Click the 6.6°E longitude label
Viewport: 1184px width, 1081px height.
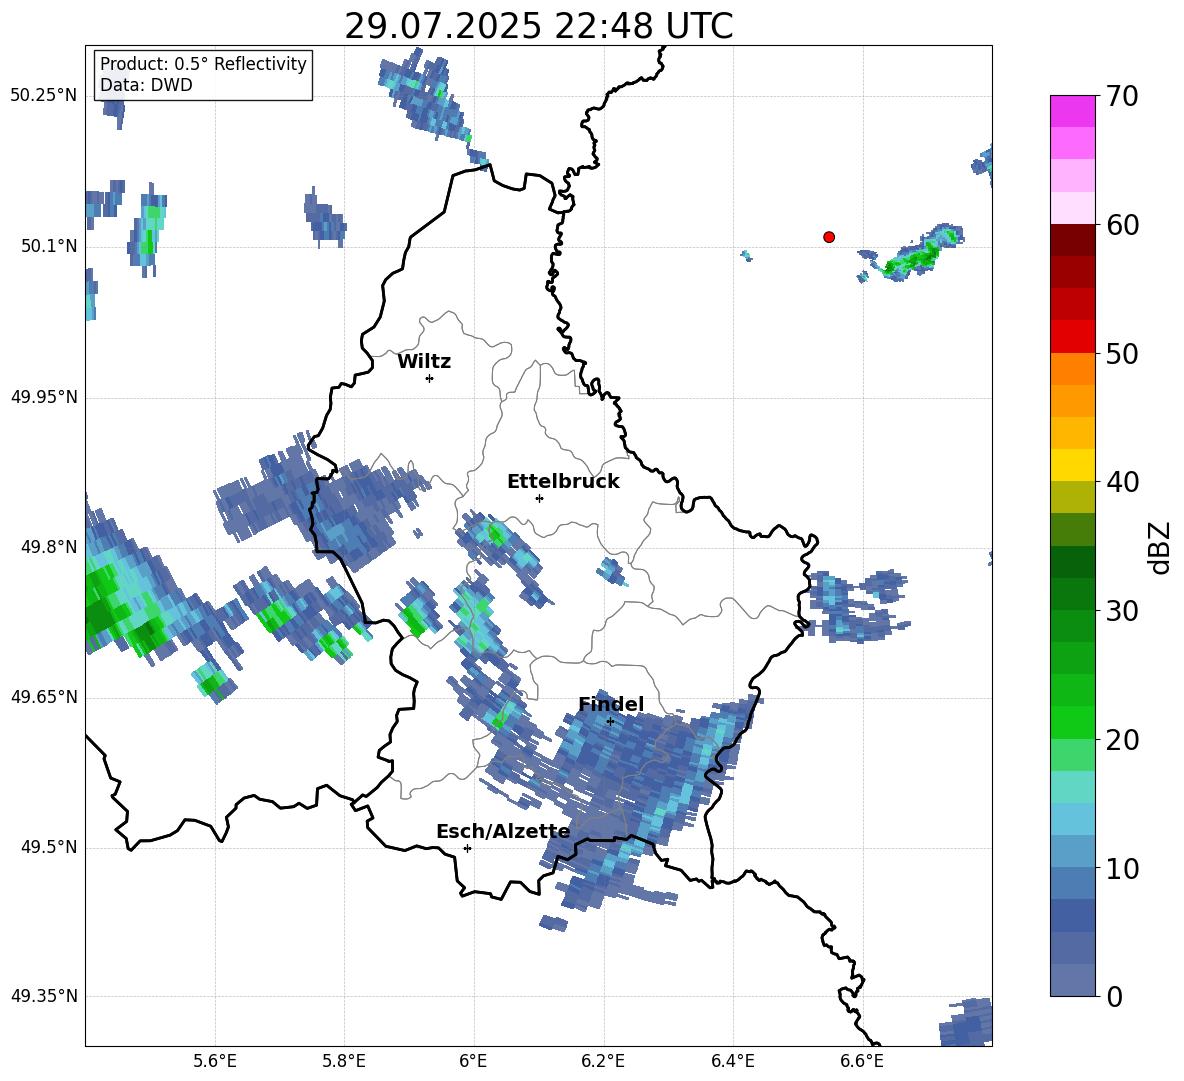(x=862, y=1061)
